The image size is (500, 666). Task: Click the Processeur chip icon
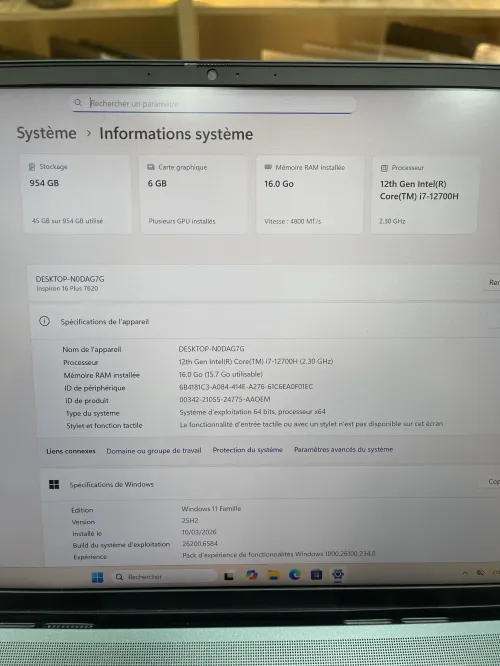point(384,168)
